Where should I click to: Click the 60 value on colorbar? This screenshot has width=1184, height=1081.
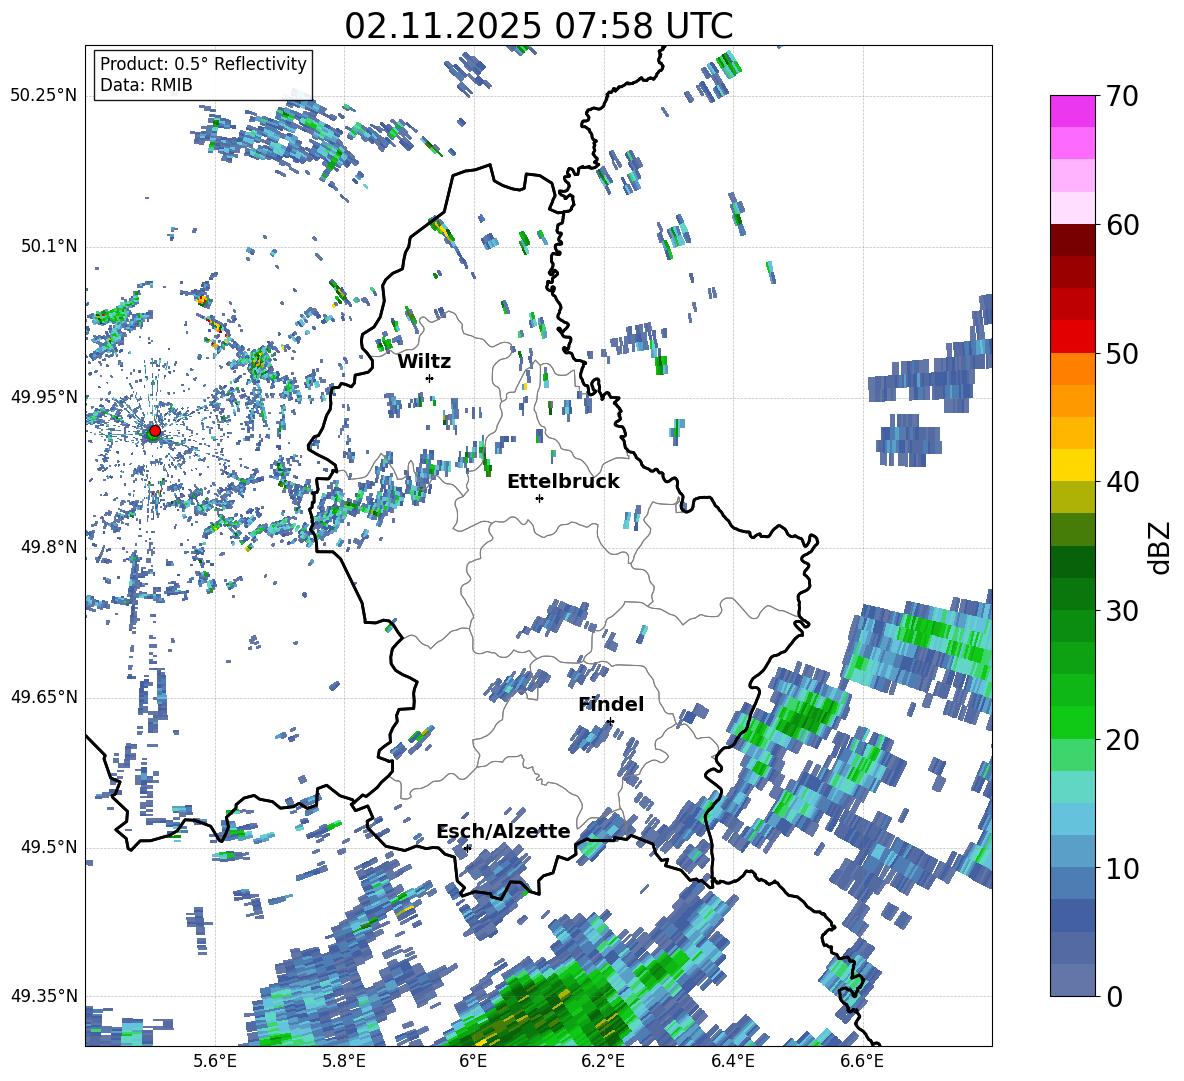[x=1122, y=225]
